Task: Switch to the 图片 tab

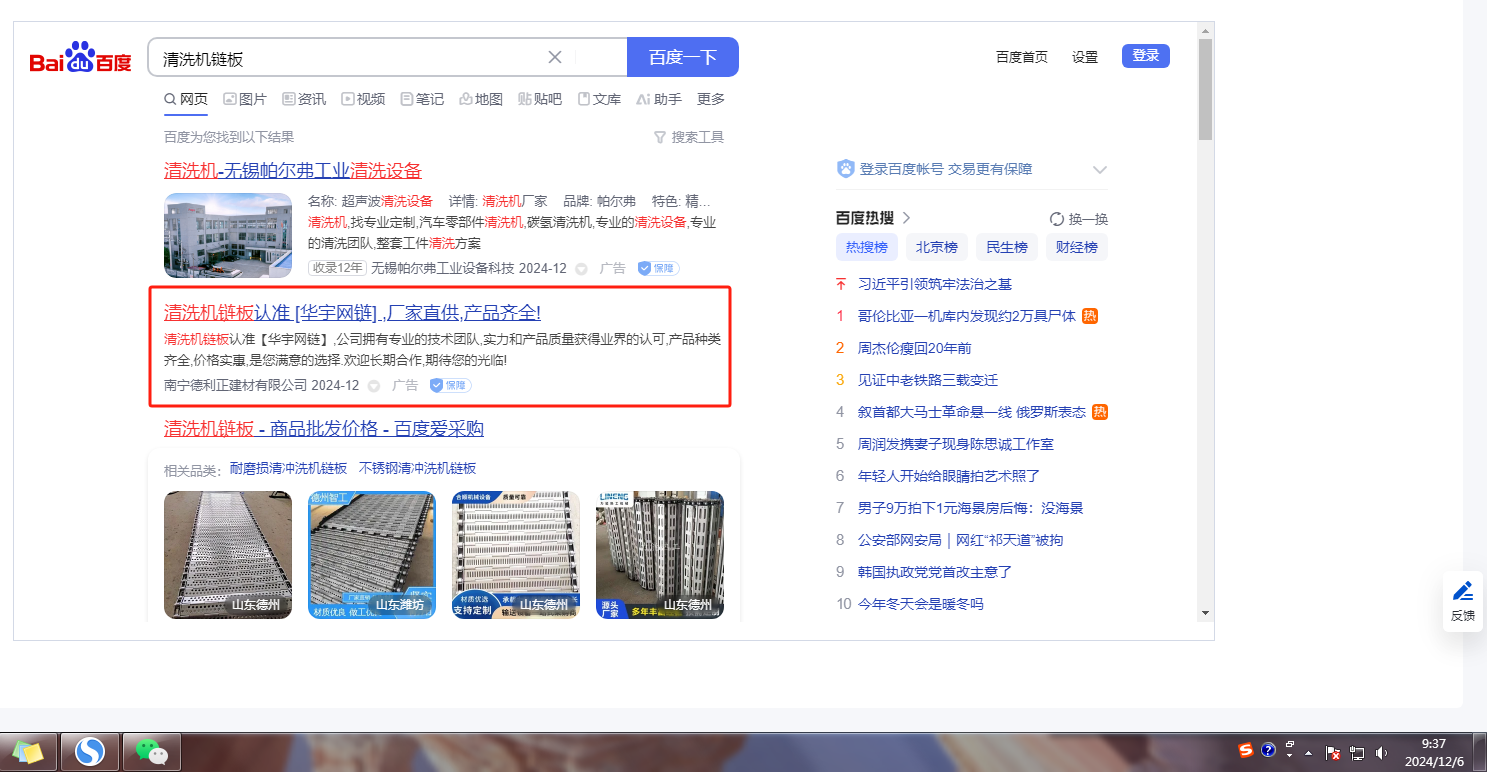Action: pos(245,99)
